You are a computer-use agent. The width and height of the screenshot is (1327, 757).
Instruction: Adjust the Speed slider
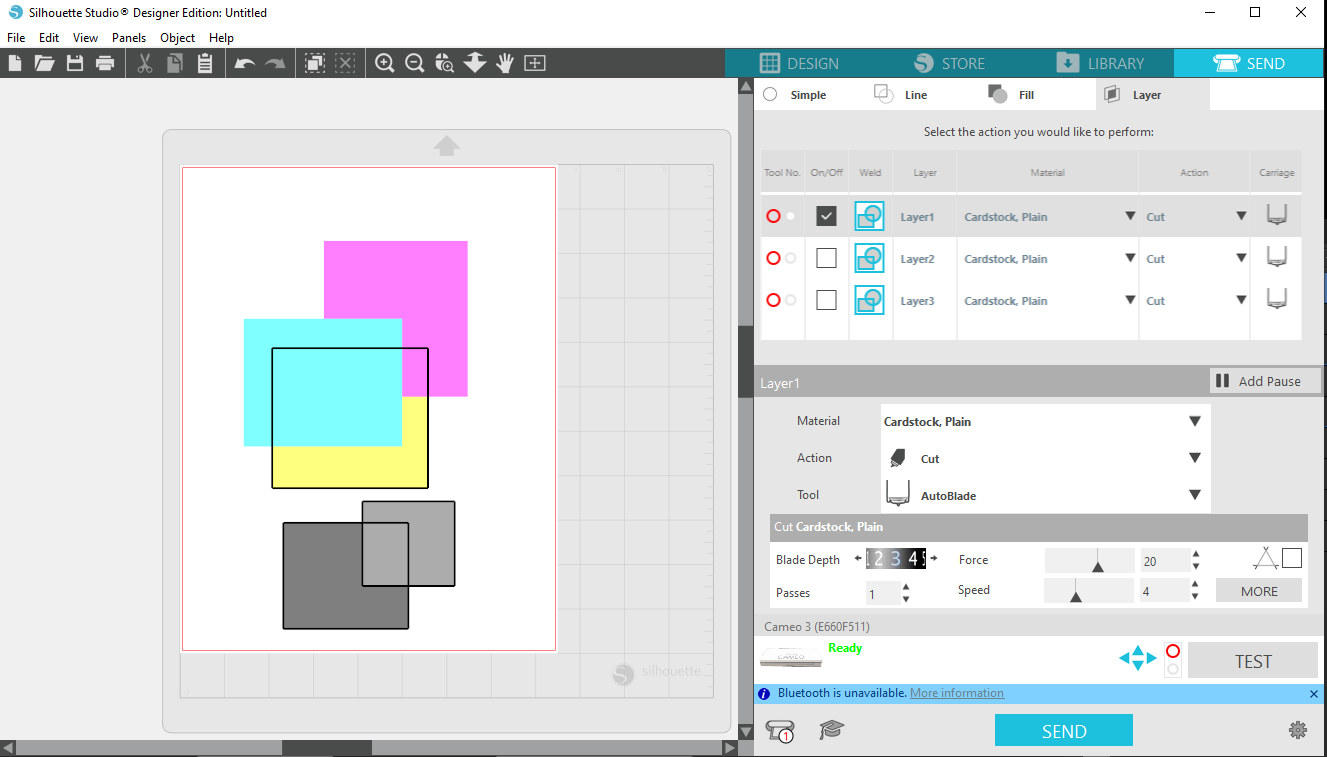1090,591
